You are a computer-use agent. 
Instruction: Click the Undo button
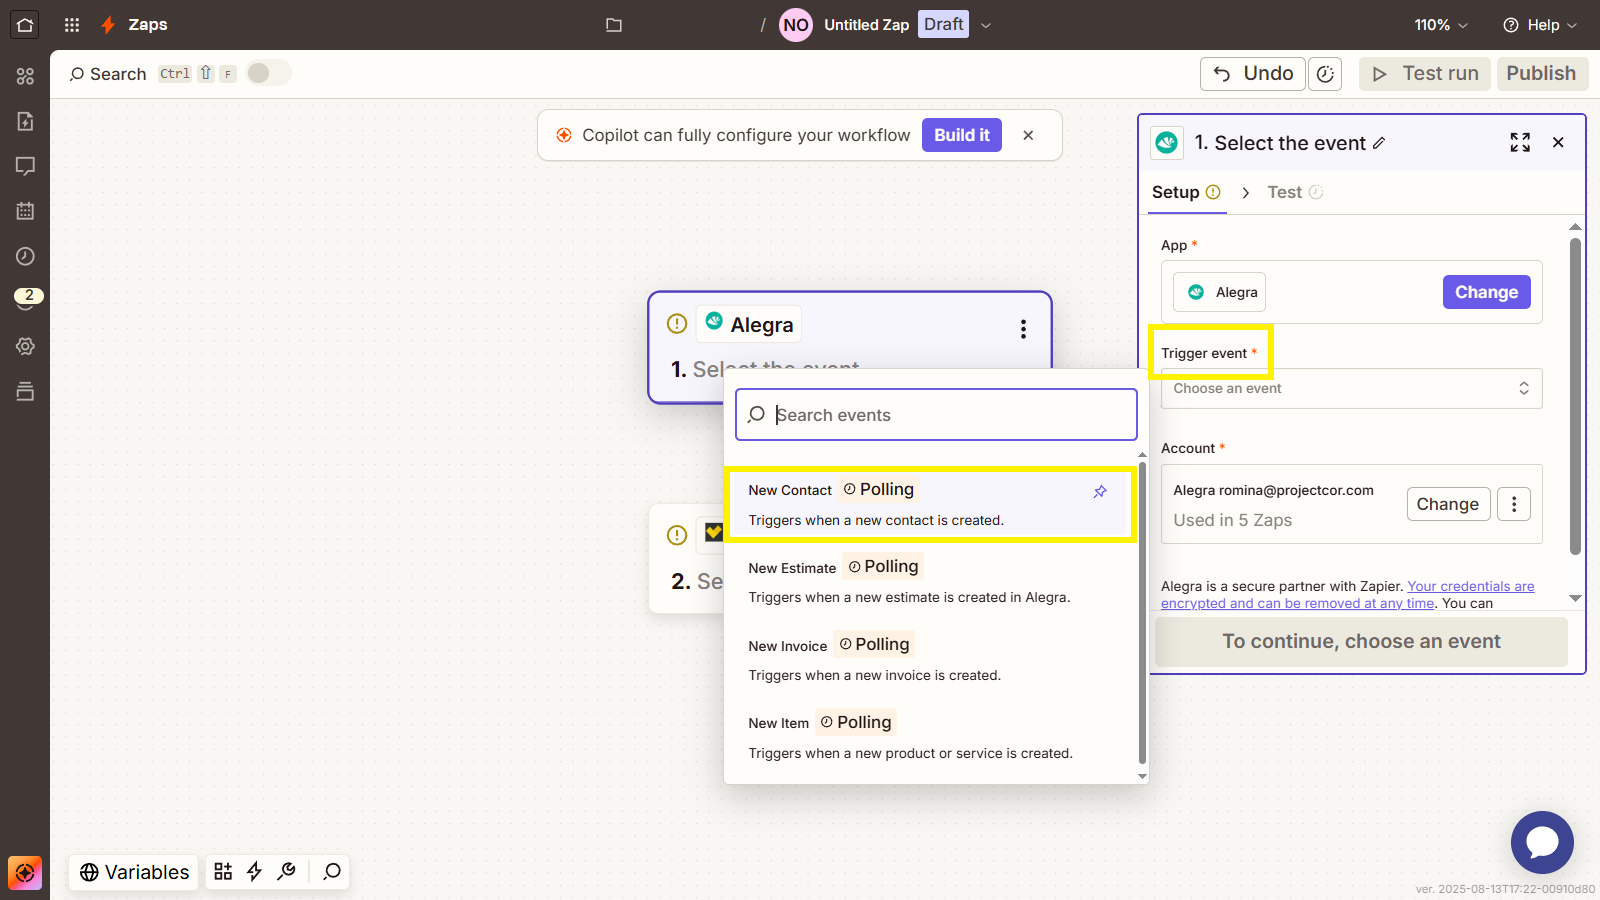[1253, 74]
